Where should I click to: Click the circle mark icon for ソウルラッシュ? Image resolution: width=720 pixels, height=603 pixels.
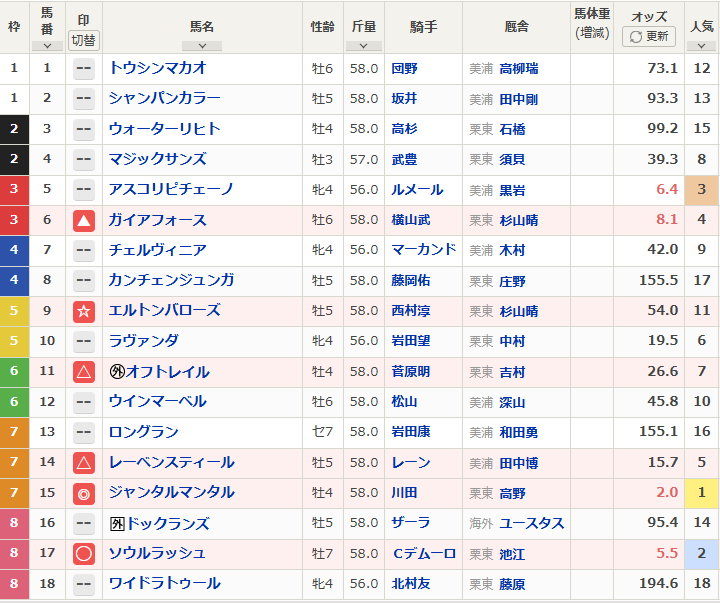click(x=84, y=553)
